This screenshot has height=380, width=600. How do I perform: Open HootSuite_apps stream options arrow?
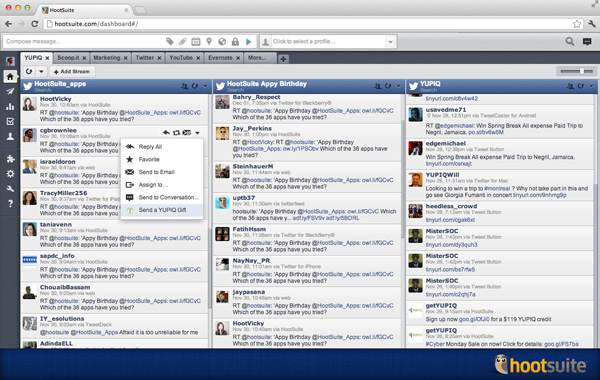pyautogui.click(x=205, y=86)
